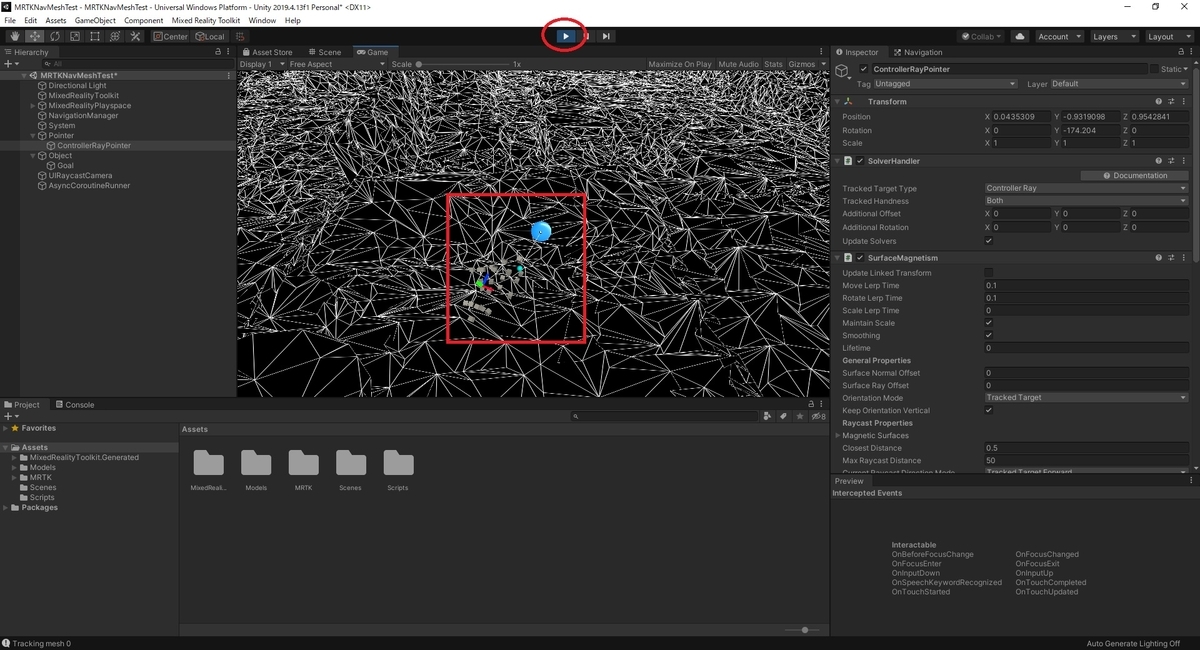
Task: Open the SolverHandler presets icon
Action: click(x=1171, y=160)
